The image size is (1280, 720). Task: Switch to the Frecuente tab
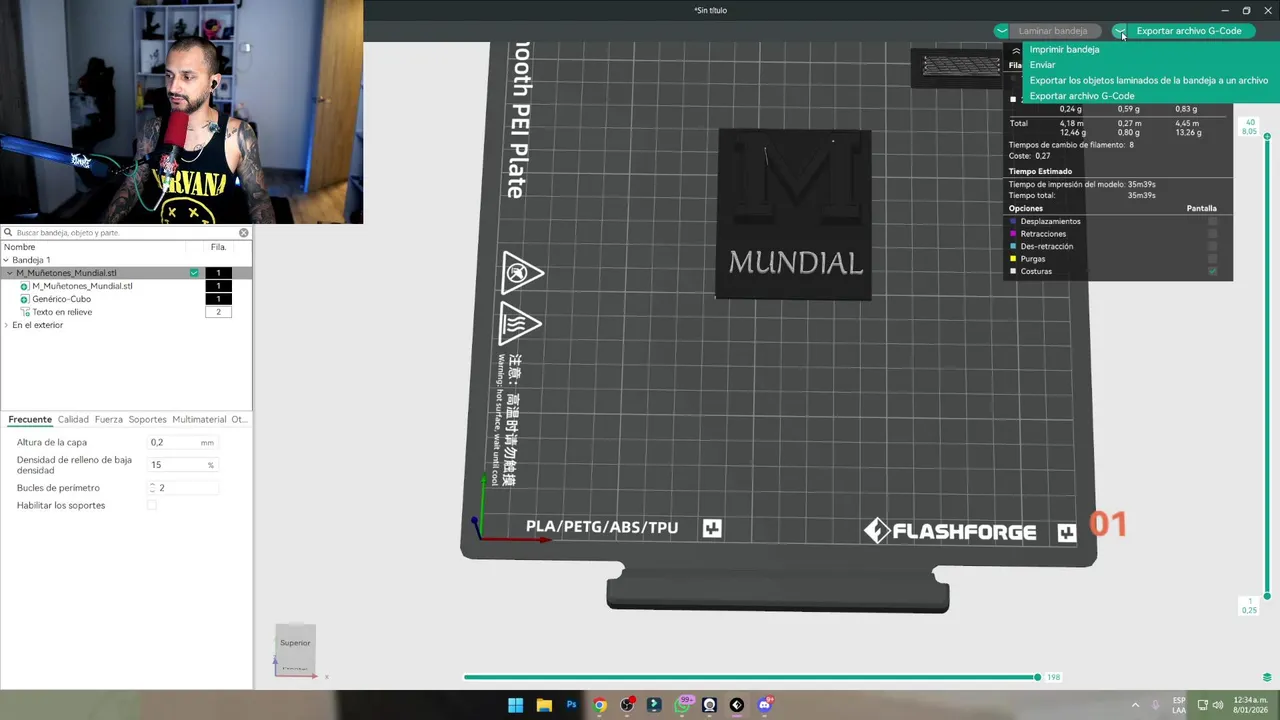point(30,419)
